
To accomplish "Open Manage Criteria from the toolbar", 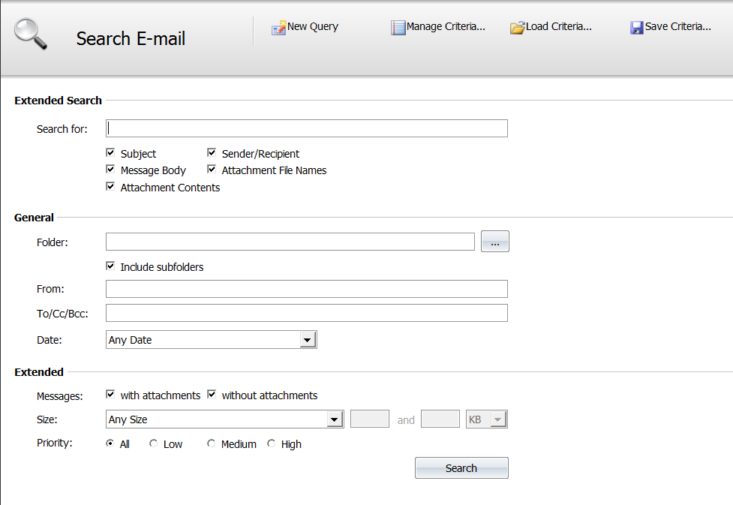I will click(x=438, y=27).
